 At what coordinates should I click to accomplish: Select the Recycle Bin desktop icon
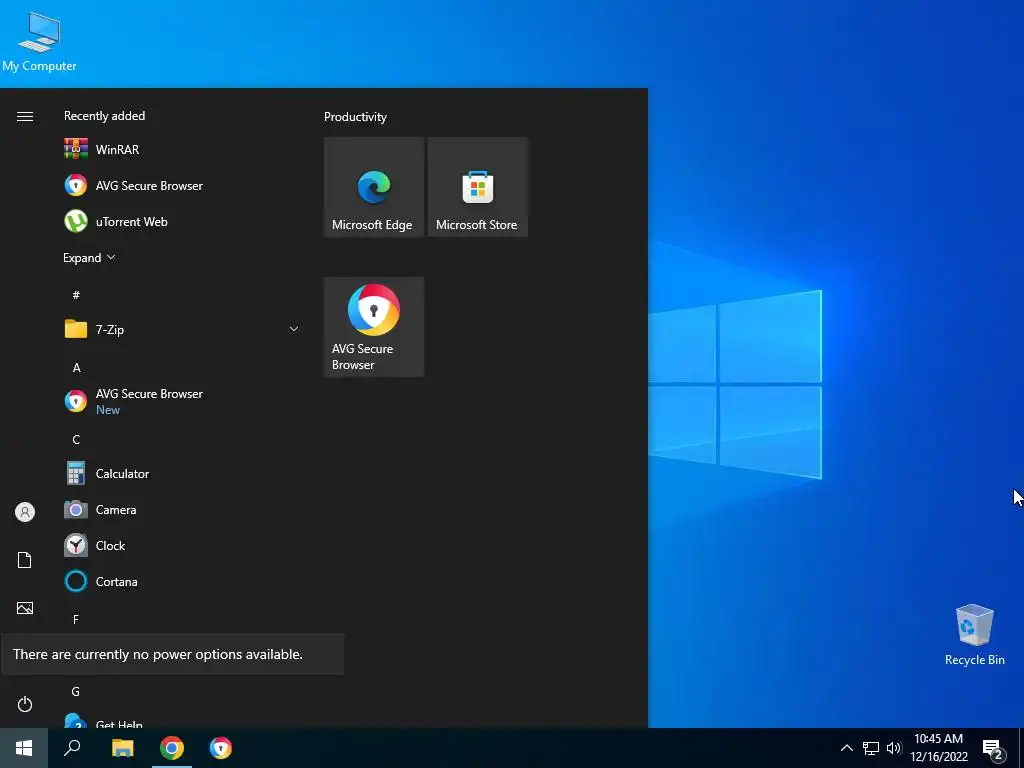[x=974, y=635]
